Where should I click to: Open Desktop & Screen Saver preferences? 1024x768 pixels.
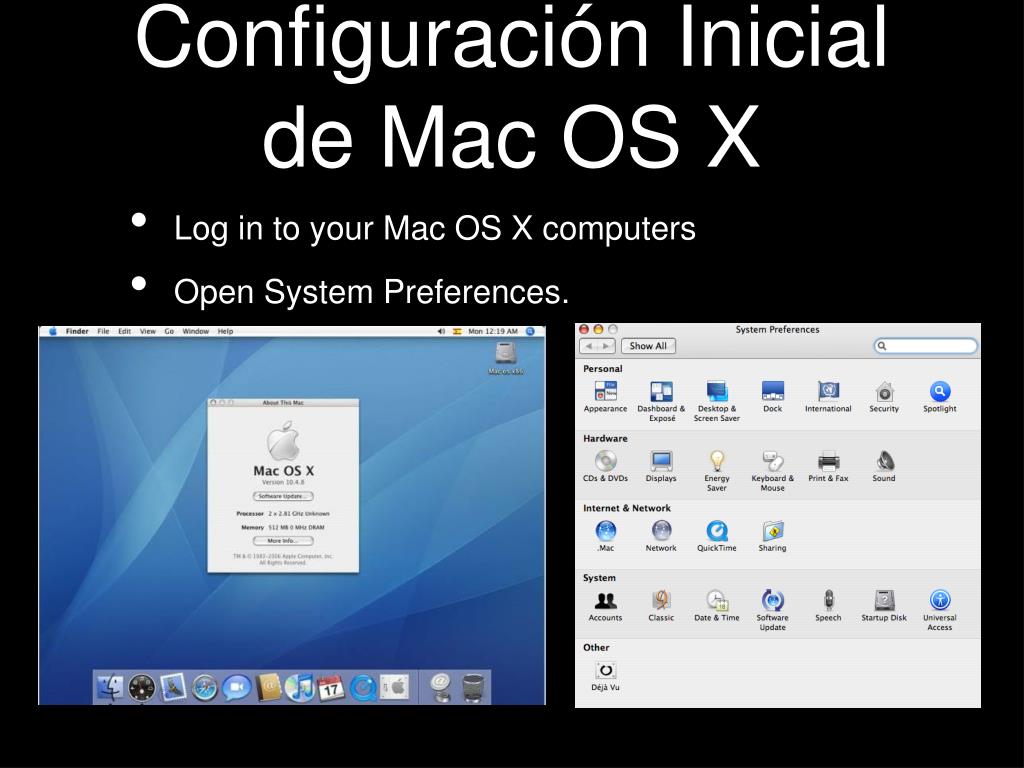716,401
